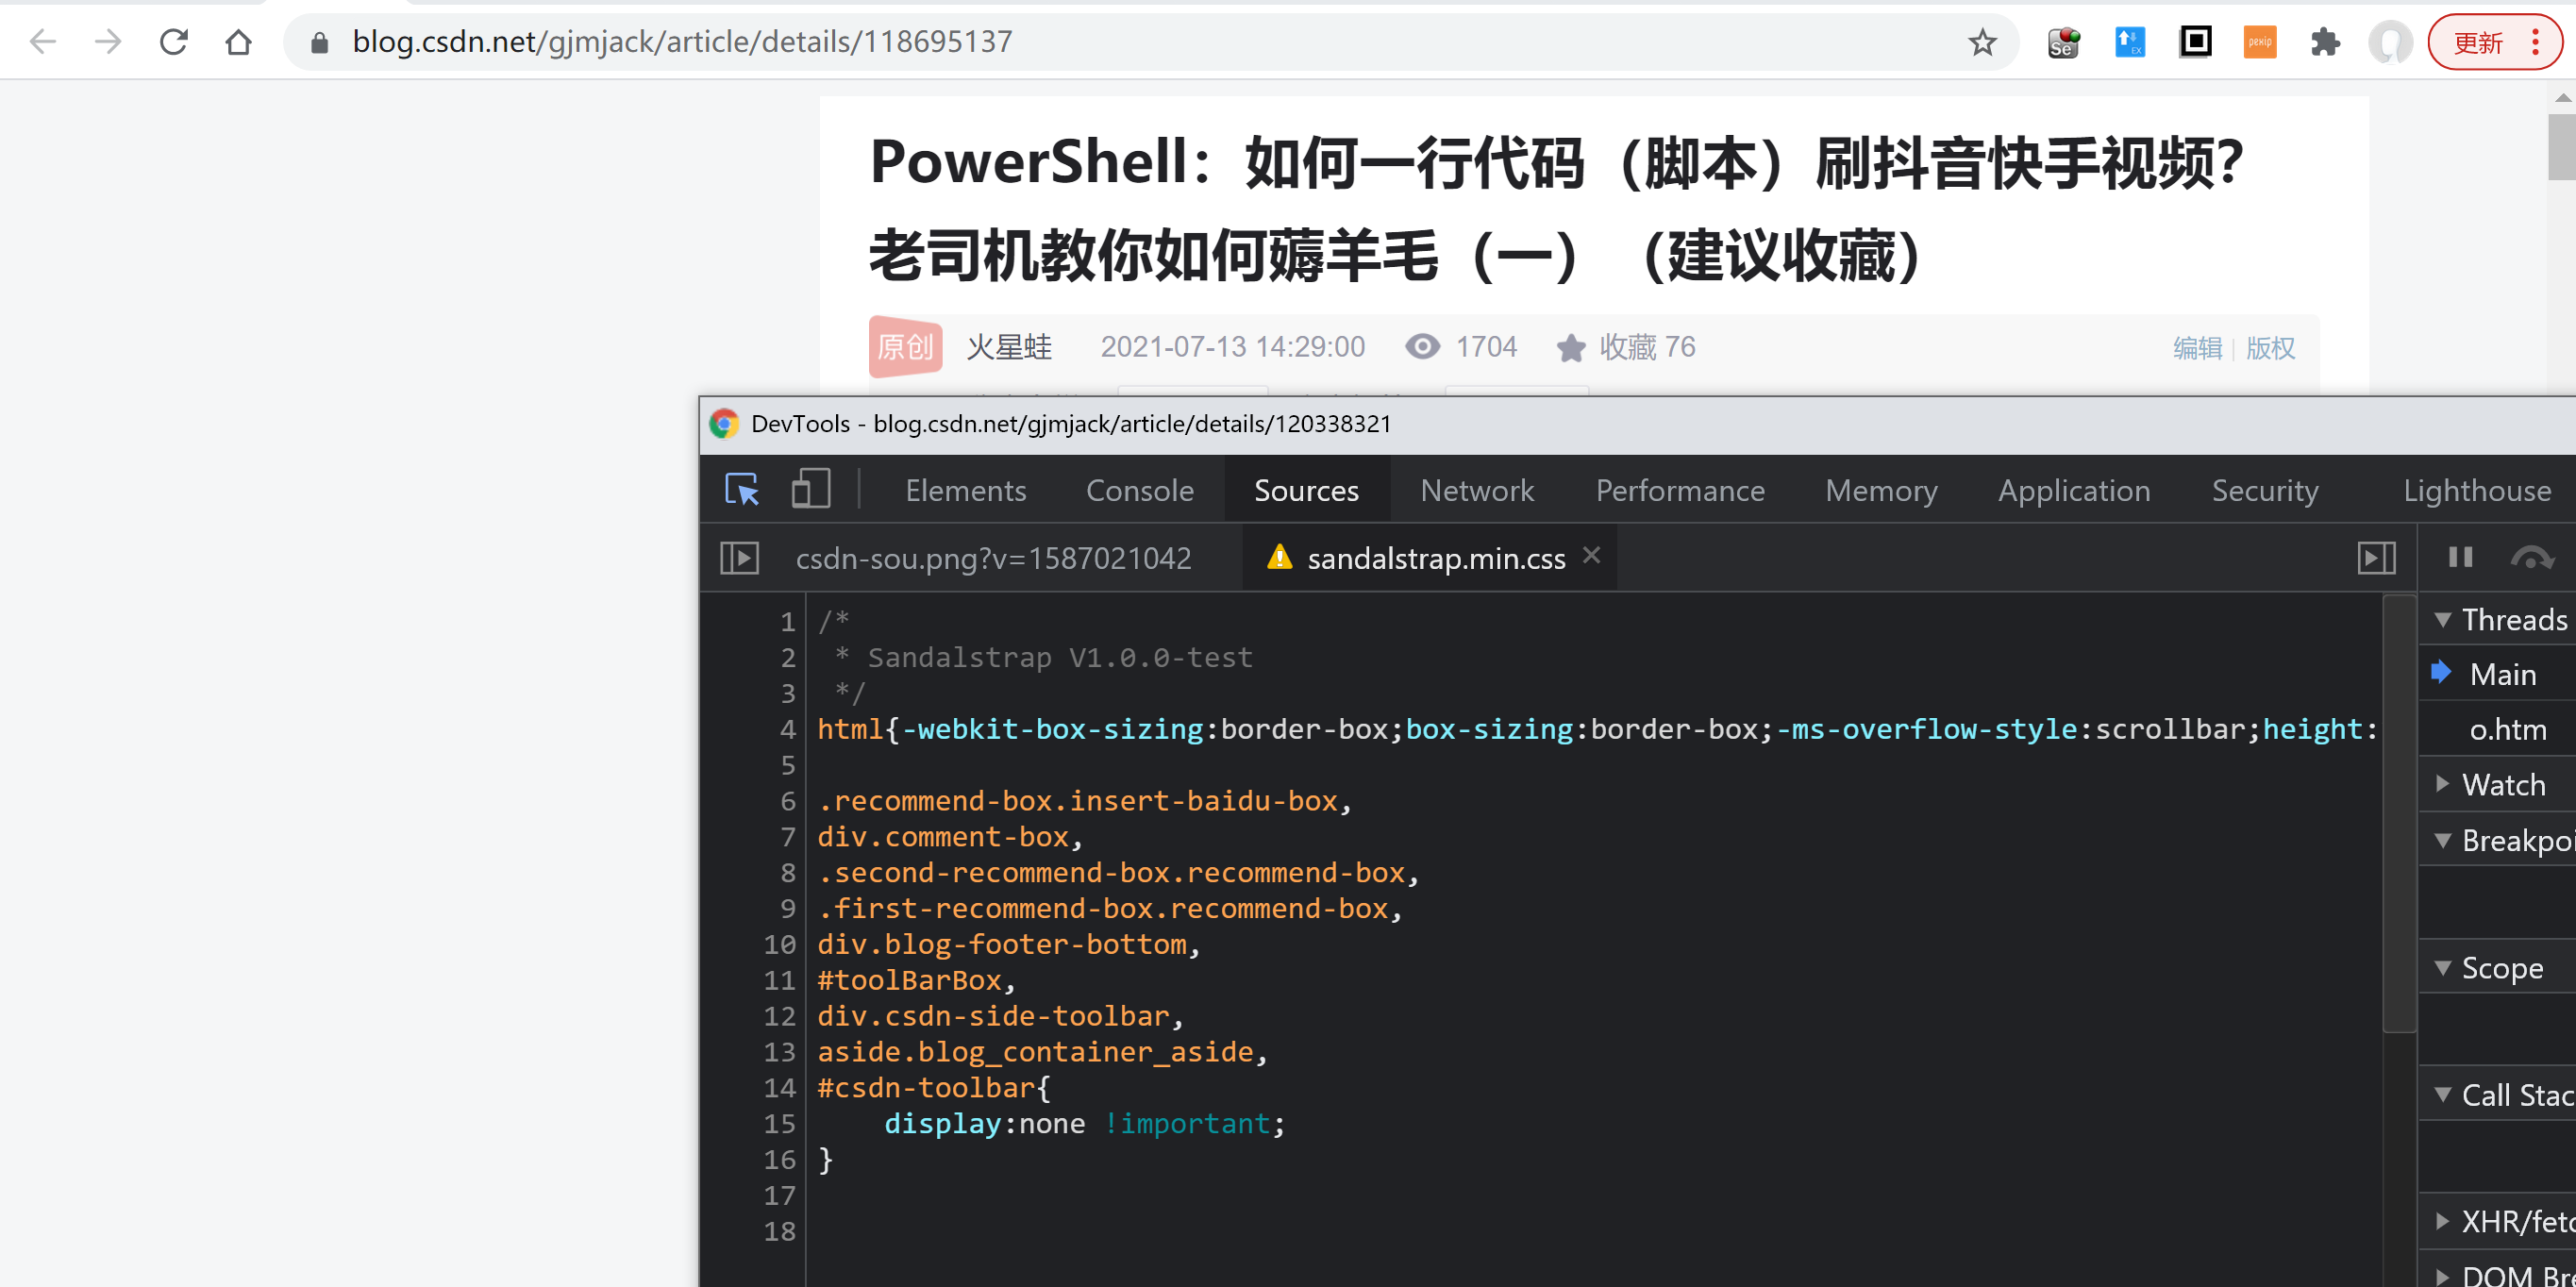The height and width of the screenshot is (1287, 2576).
Task: Click the browser back arrow
Action: (42, 42)
